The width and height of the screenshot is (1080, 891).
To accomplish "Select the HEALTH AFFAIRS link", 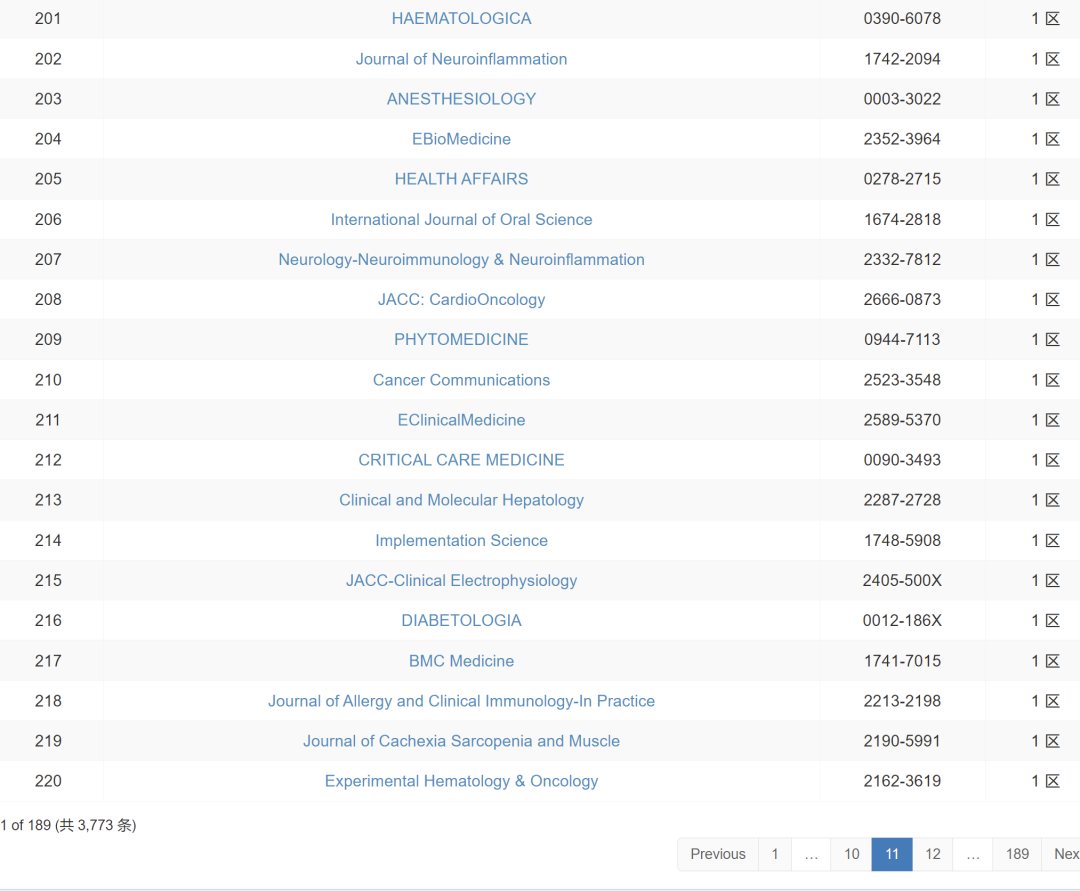I will [461, 179].
